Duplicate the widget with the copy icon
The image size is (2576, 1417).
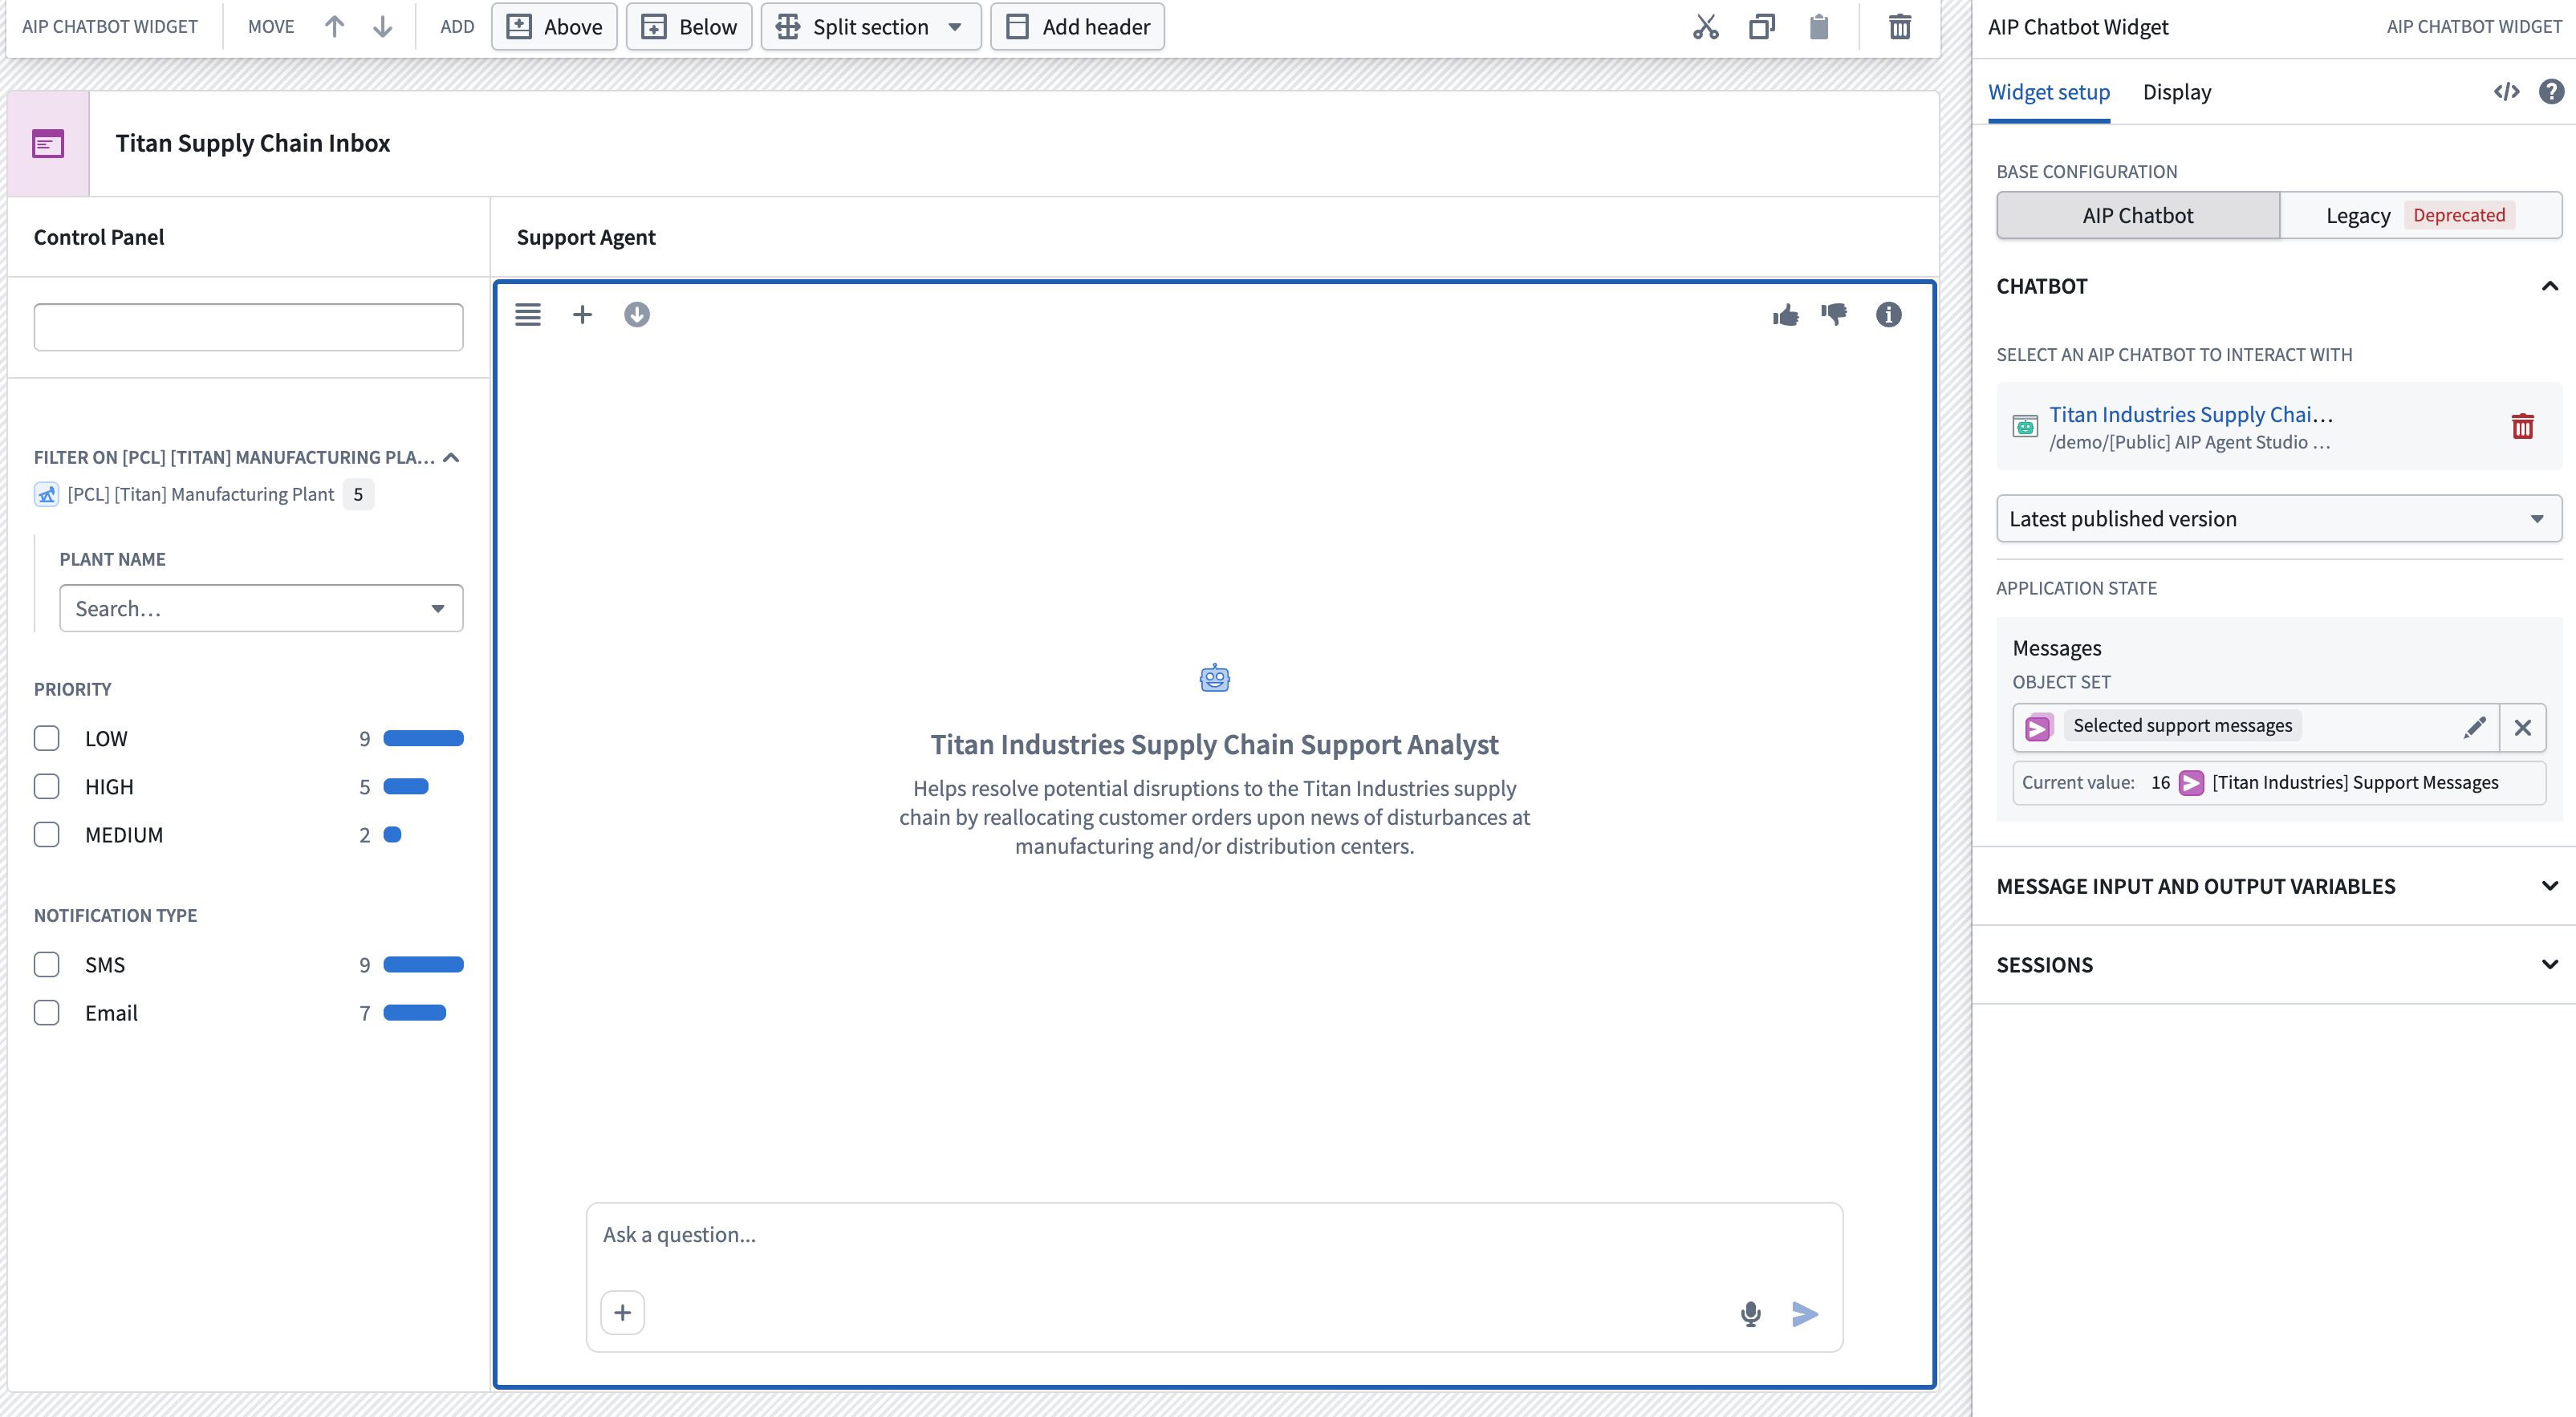click(x=1761, y=27)
